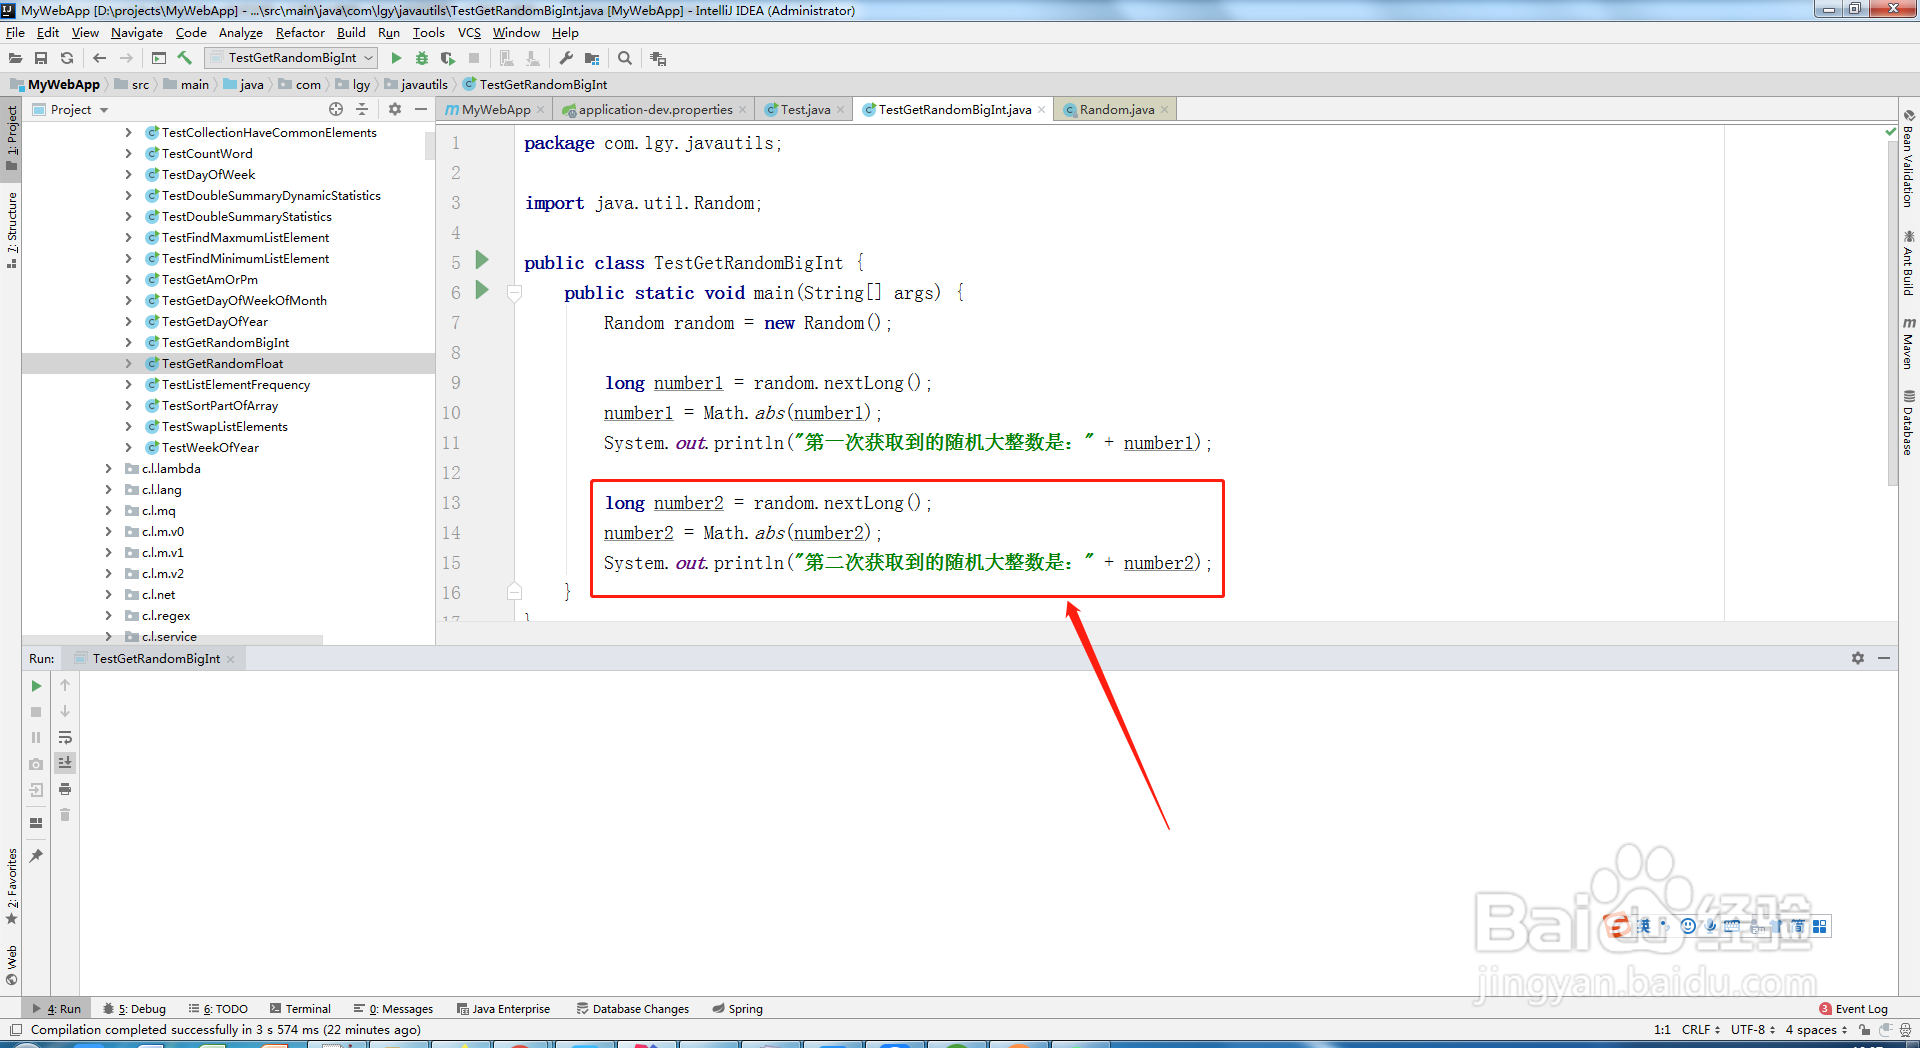
Task: Open the Database Changes tool window
Action: (633, 1009)
